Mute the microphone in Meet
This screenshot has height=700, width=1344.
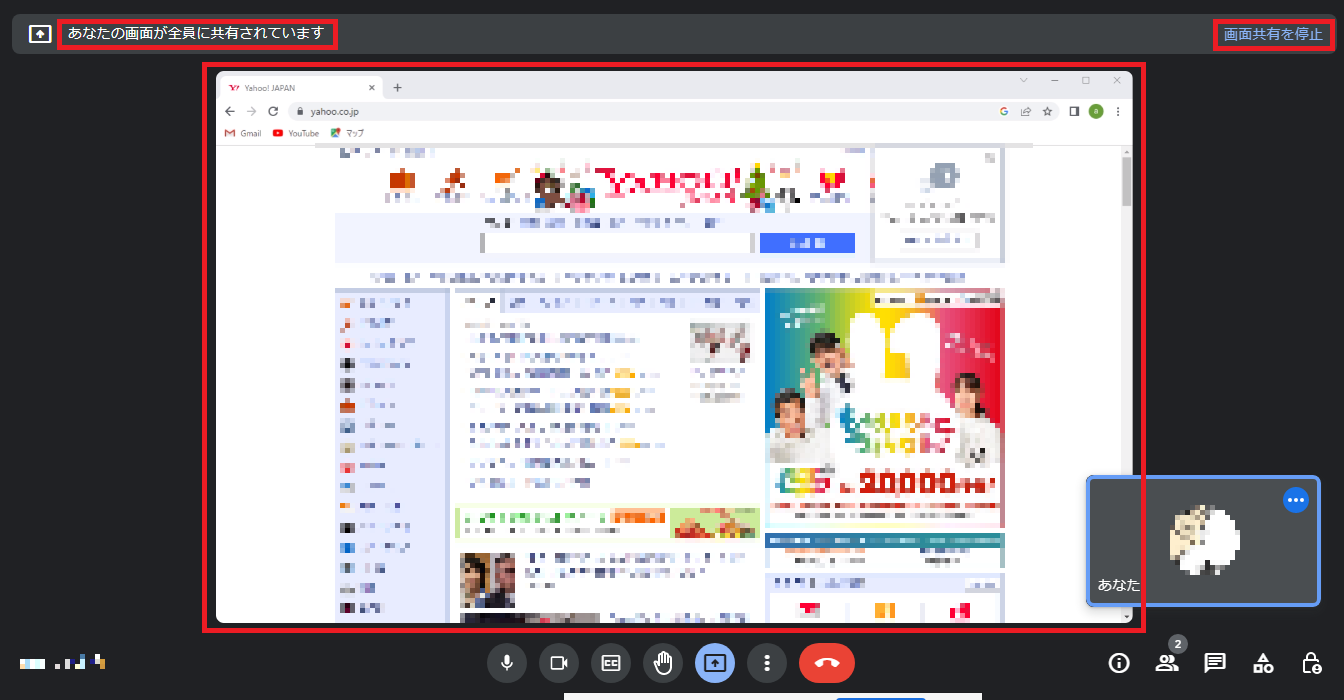(x=507, y=662)
